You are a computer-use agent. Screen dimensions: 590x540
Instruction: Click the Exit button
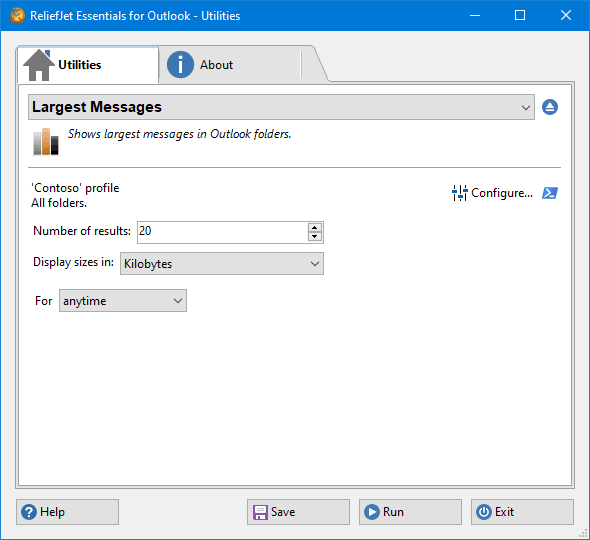pos(522,512)
